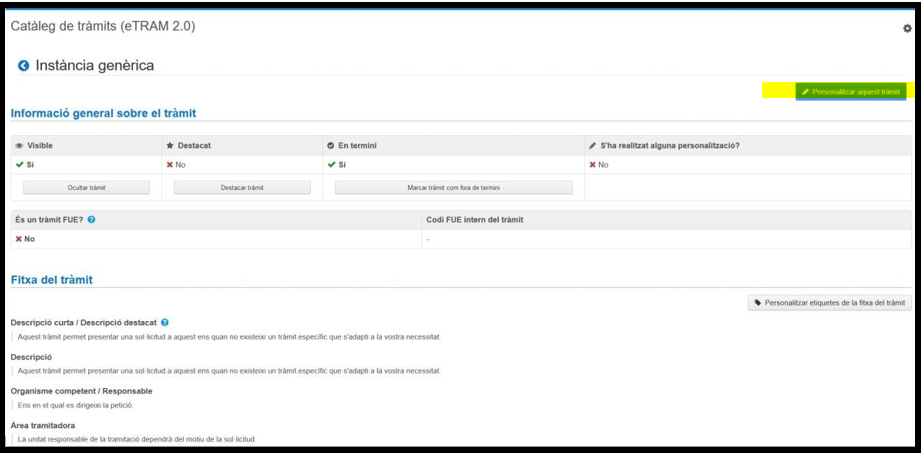921x453 pixels.
Task: Click the eye icon in Visible header
Action: click(18, 146)
